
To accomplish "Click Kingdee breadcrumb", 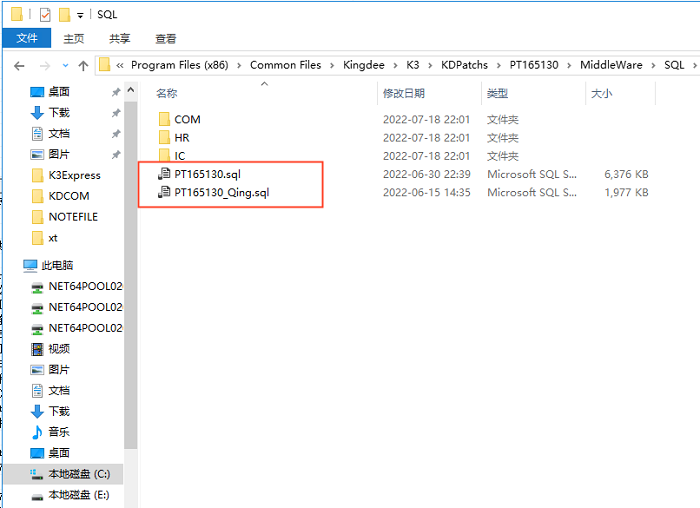I will coord(363,65).
